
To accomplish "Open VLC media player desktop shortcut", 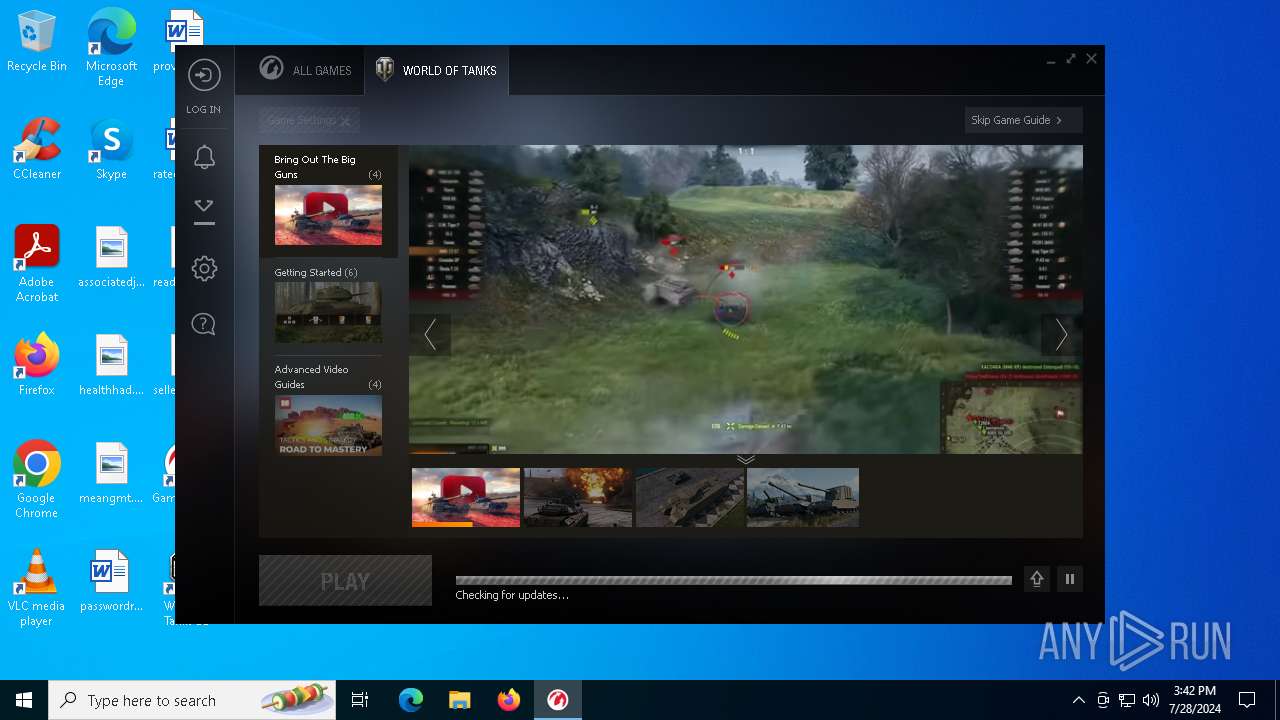I will coord(37,588).
